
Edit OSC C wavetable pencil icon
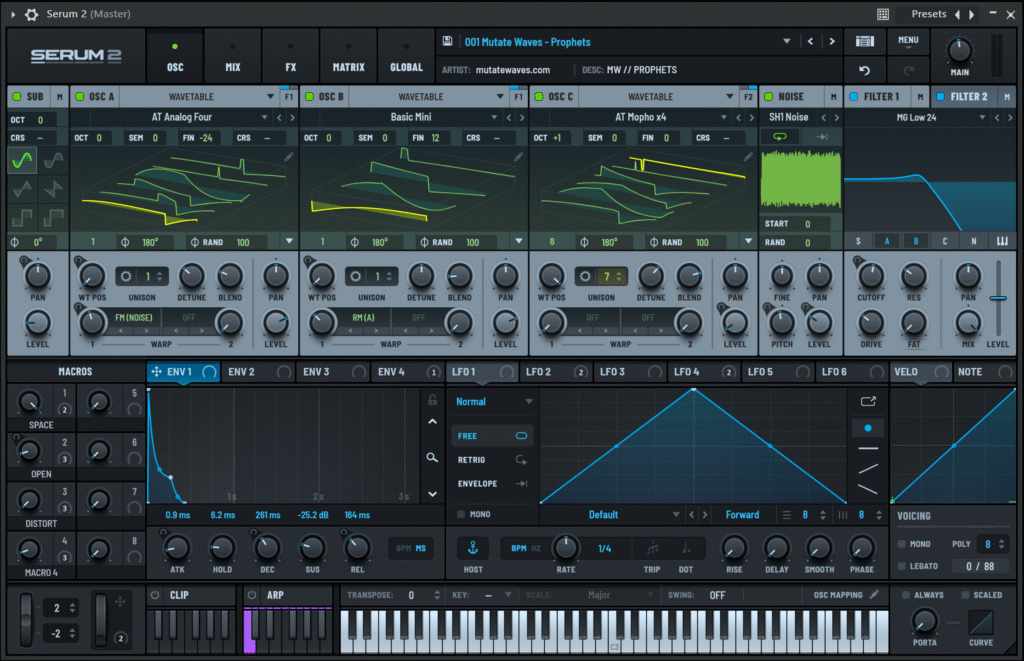coord(748,157)
